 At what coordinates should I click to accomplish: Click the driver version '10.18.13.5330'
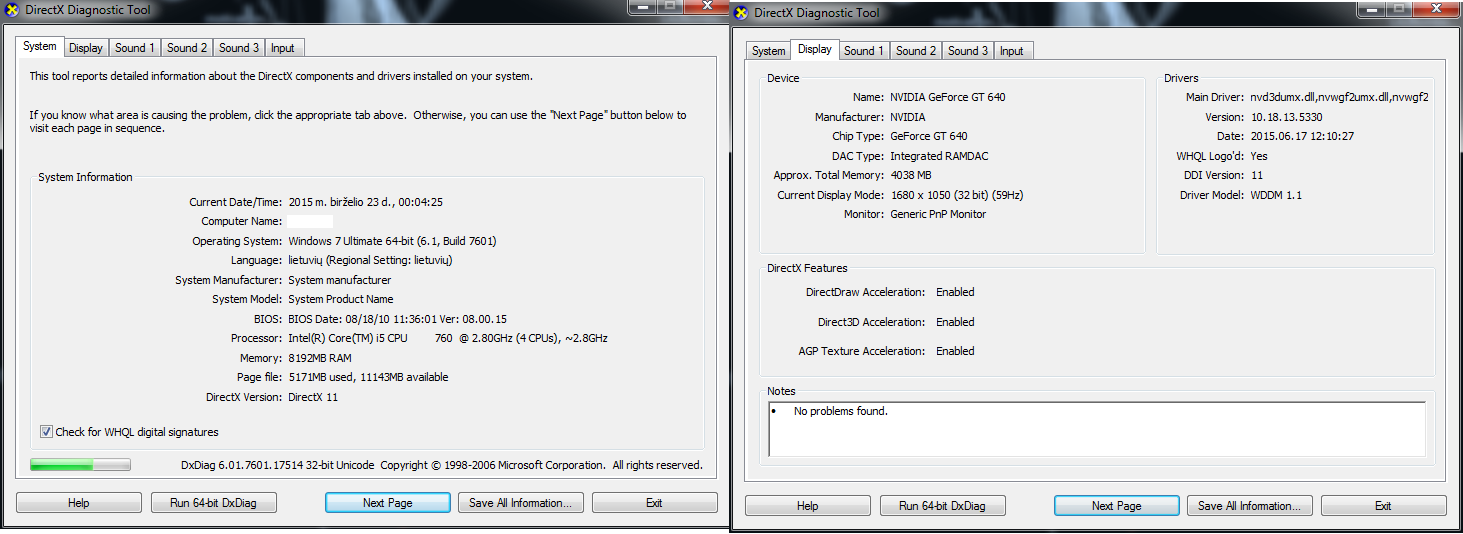click(1286, 117)
